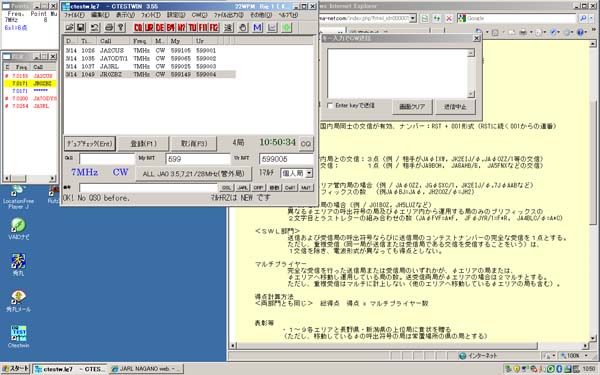
Task: Click the デュプチェック(Ent) button
Action: (x=90, y=143)
